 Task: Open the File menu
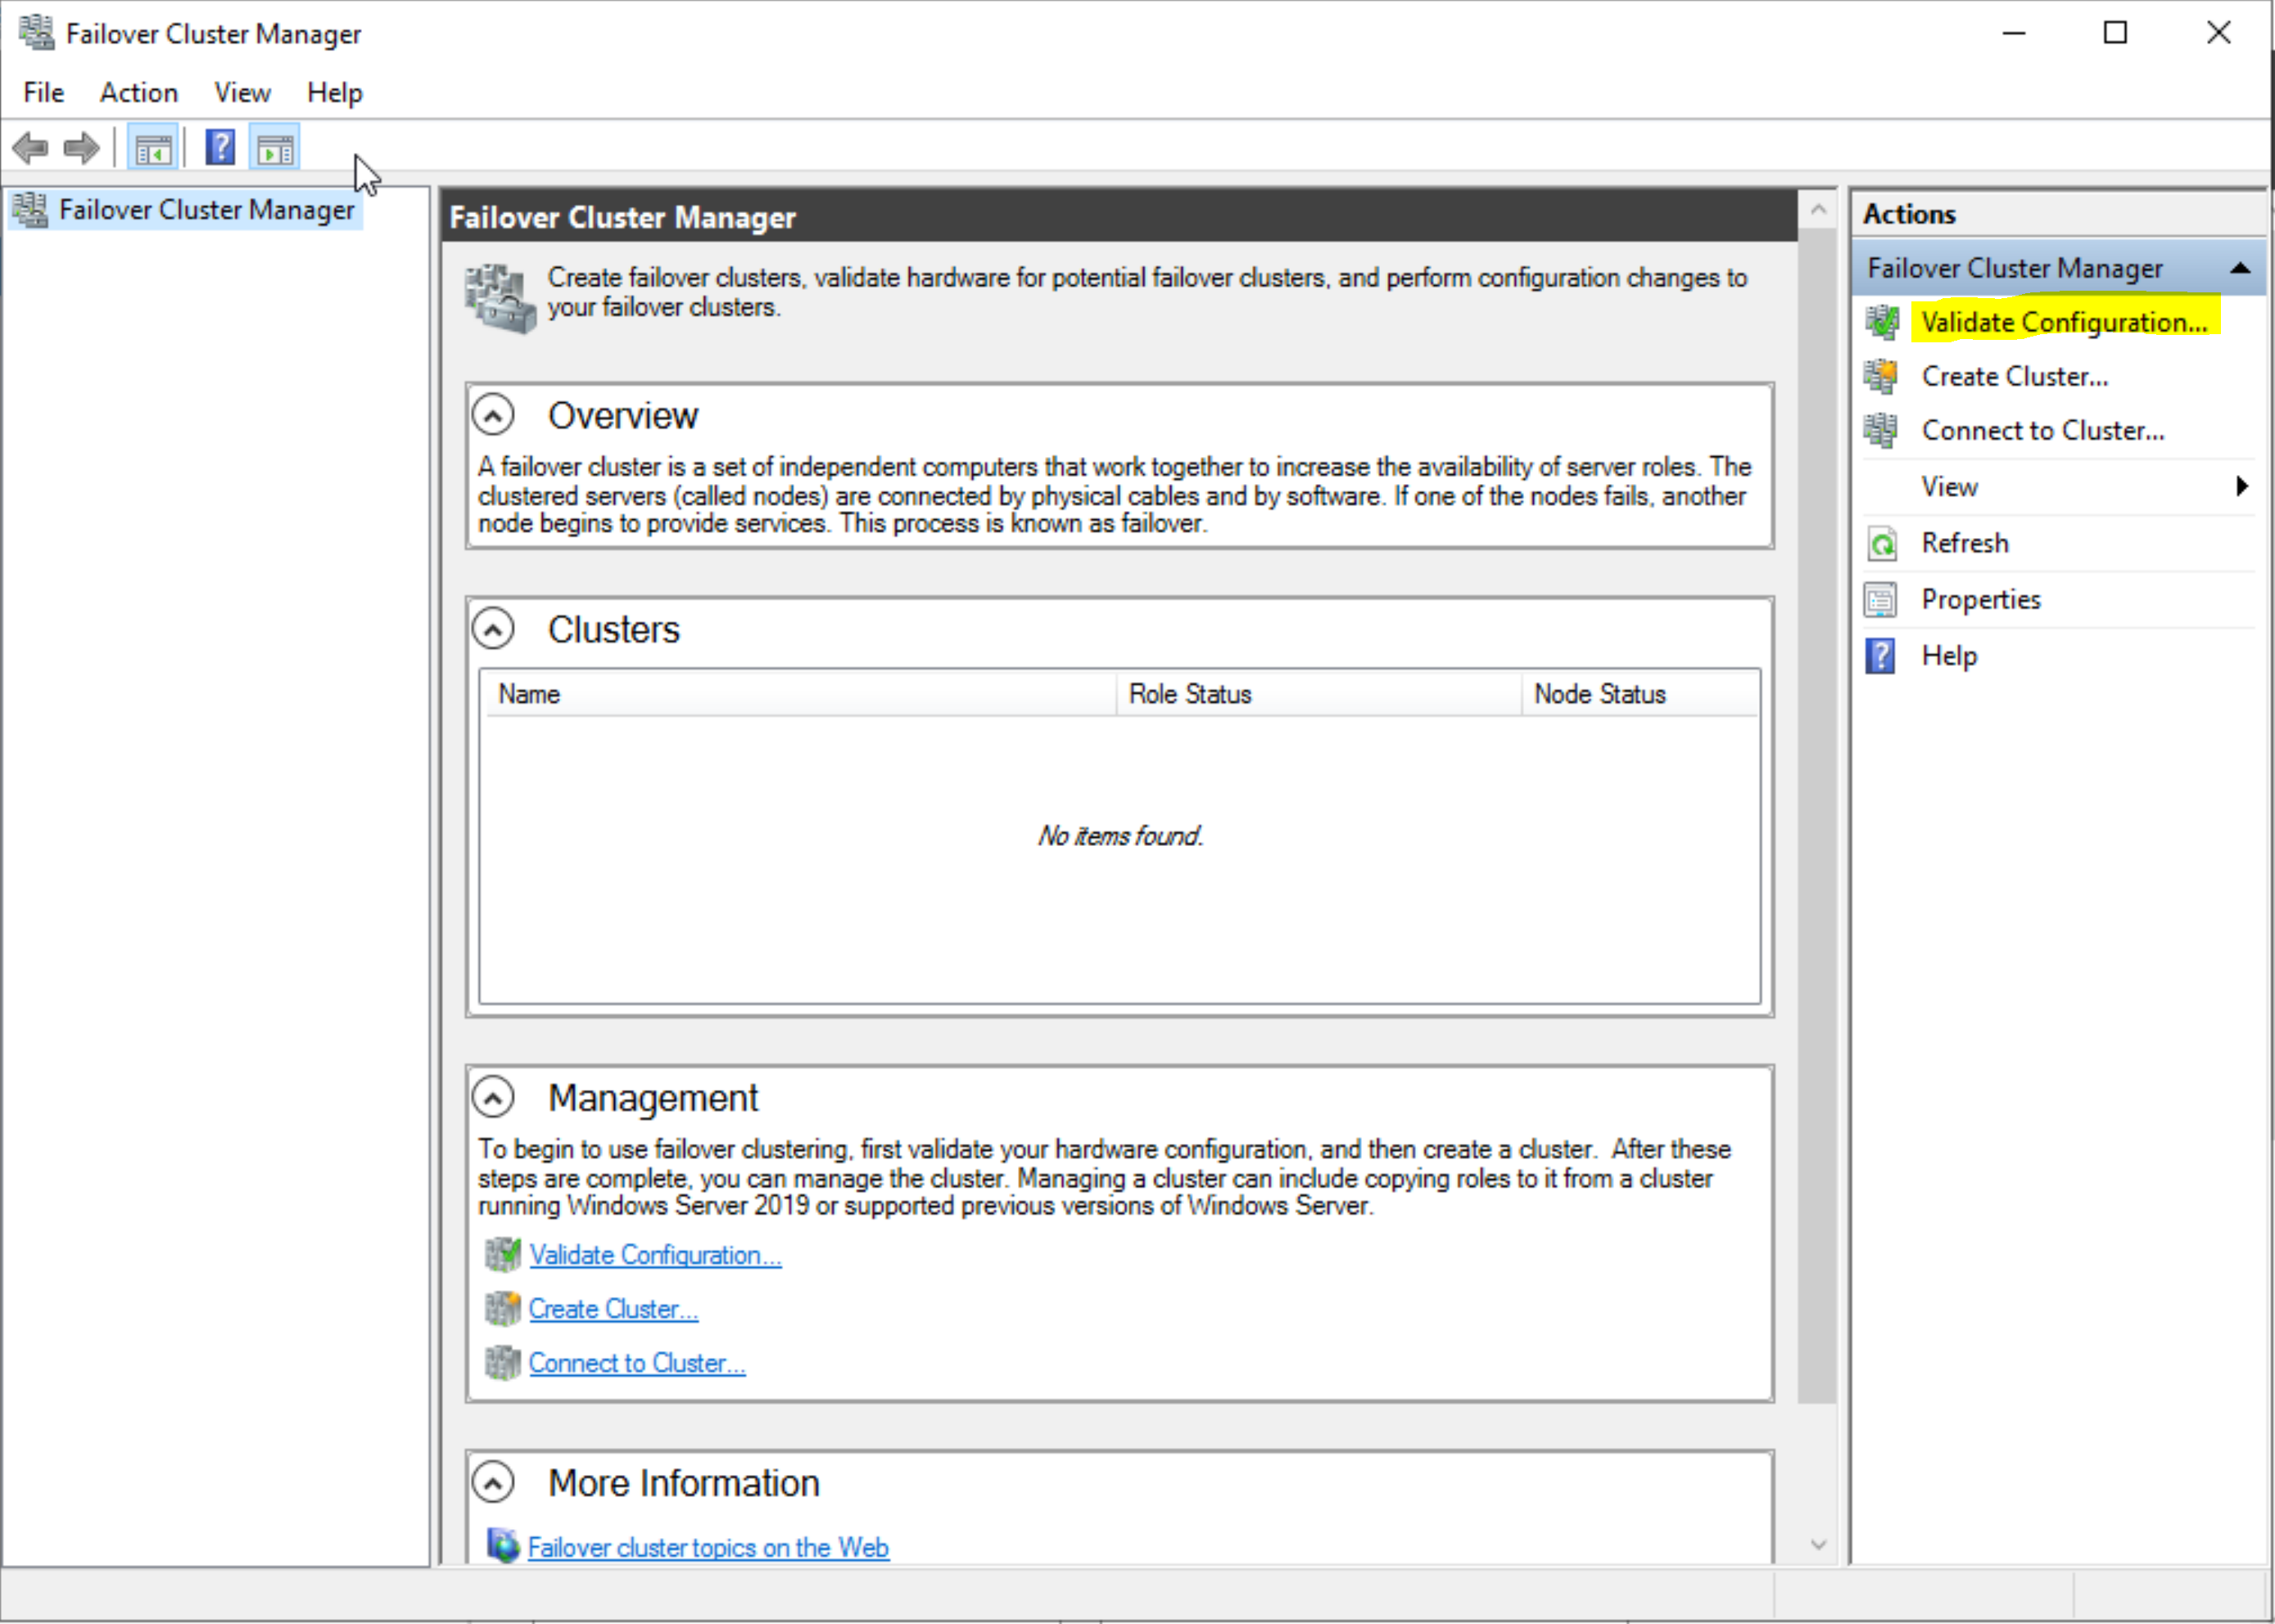click(43, 93)
